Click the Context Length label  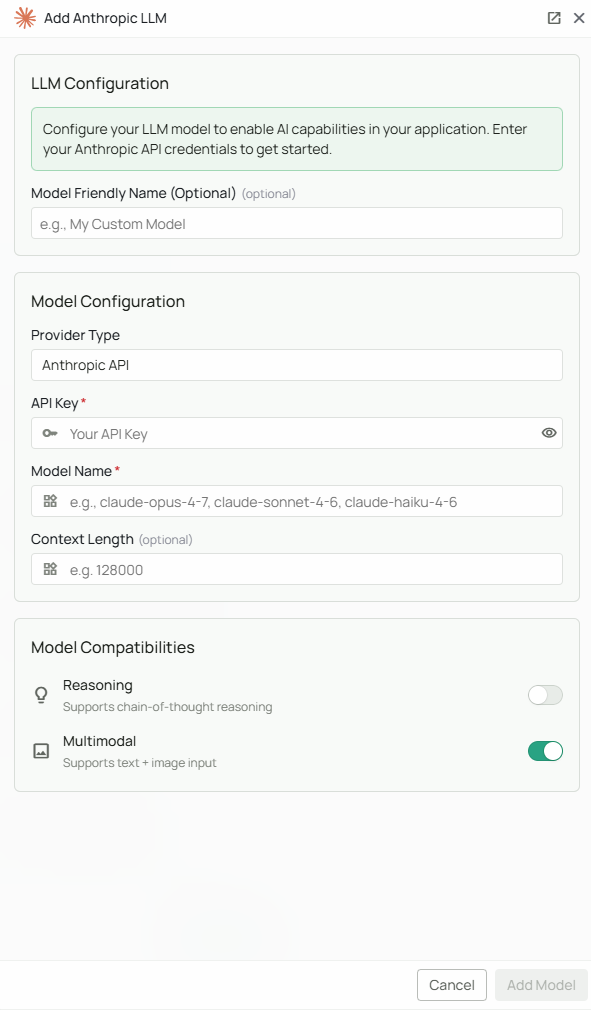pyautogui.click(x=82, y=539)
